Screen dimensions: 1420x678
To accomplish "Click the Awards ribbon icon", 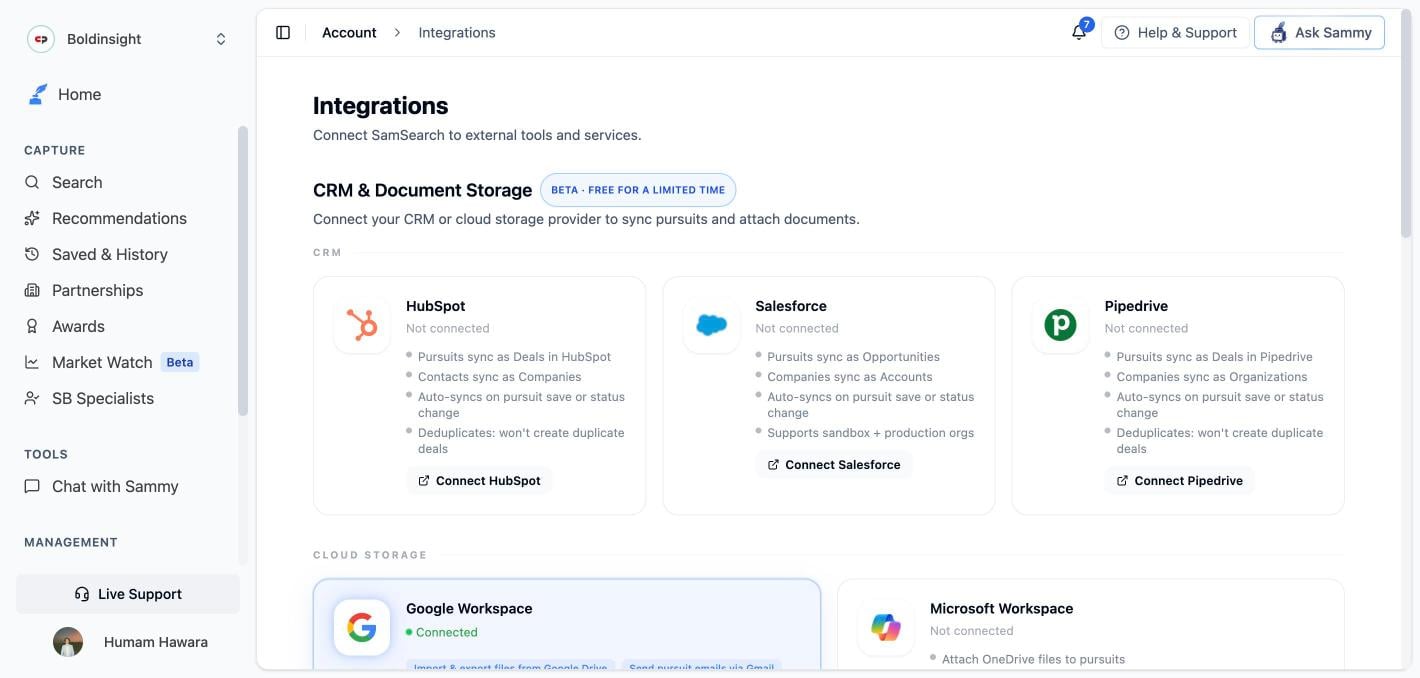I will point(32,326).
